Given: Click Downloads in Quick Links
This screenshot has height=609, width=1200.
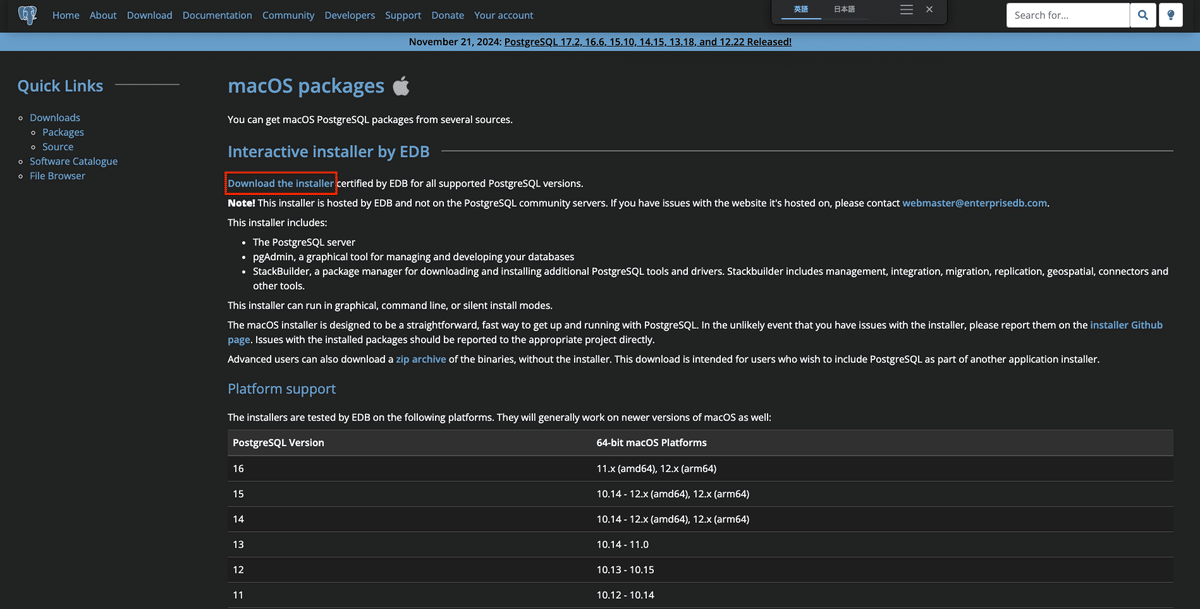Looking at the screenshot, I should pos(55,117).
